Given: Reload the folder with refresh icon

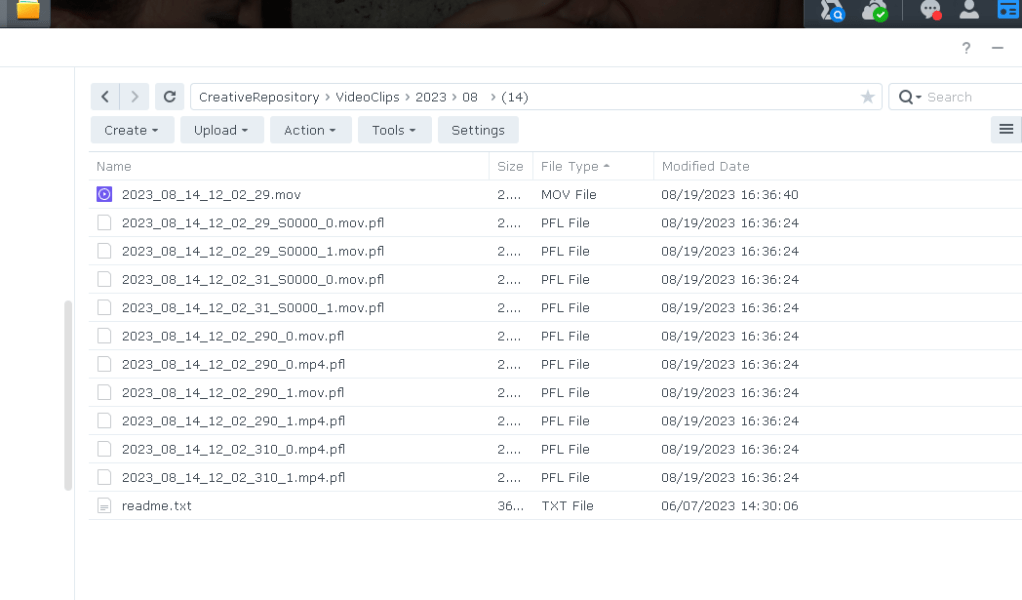Looking at the screenshot, I should click(x=169, y=97).
